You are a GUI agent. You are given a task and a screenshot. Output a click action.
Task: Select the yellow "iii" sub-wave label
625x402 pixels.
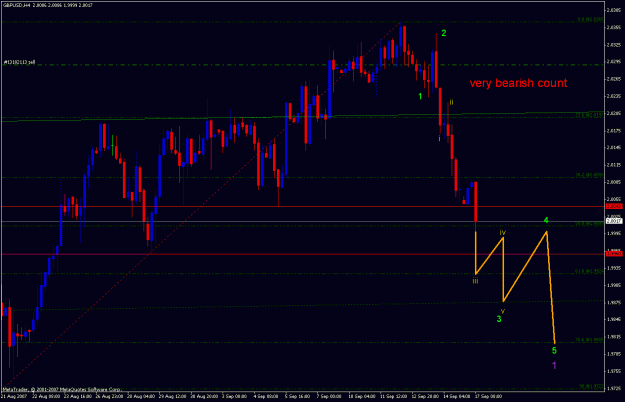[475, 281]
